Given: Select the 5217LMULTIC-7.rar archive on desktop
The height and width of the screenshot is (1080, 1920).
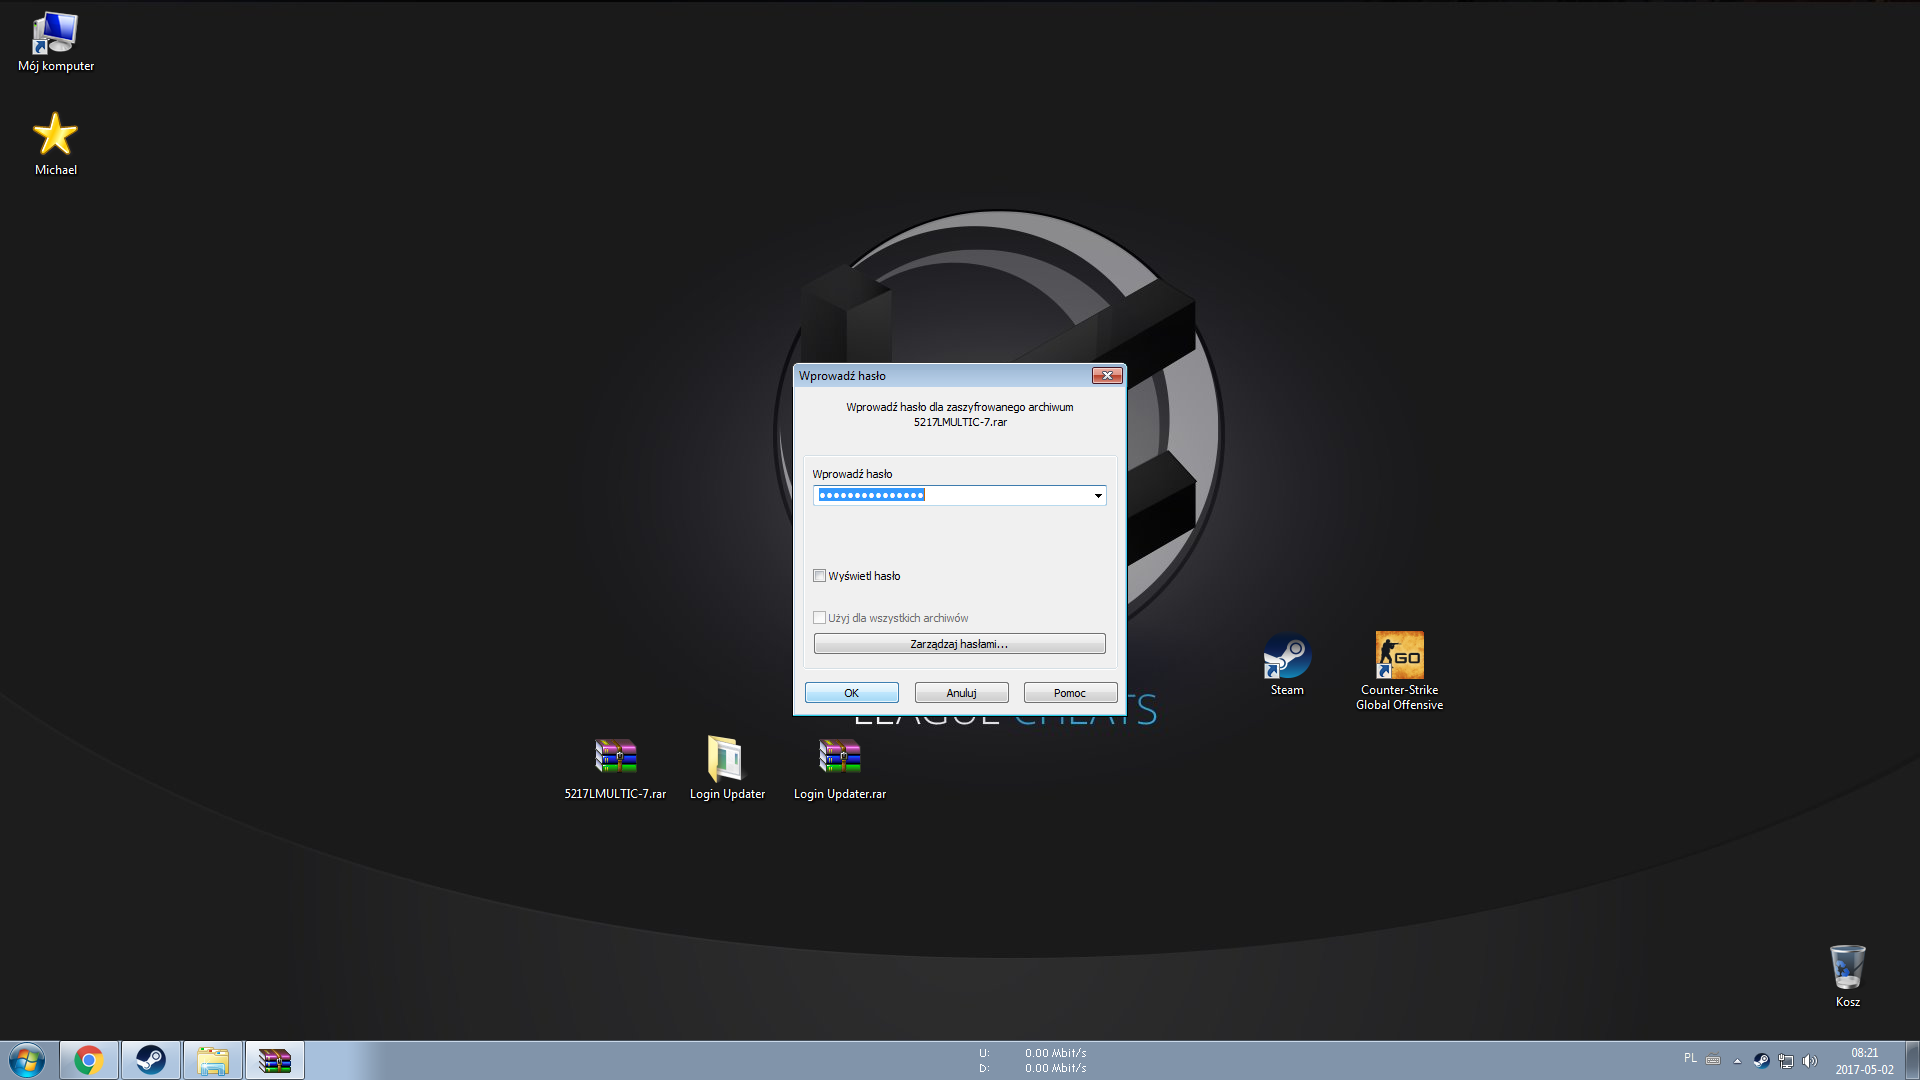Looking at the screenshot, I should click(x=615, y=768).
